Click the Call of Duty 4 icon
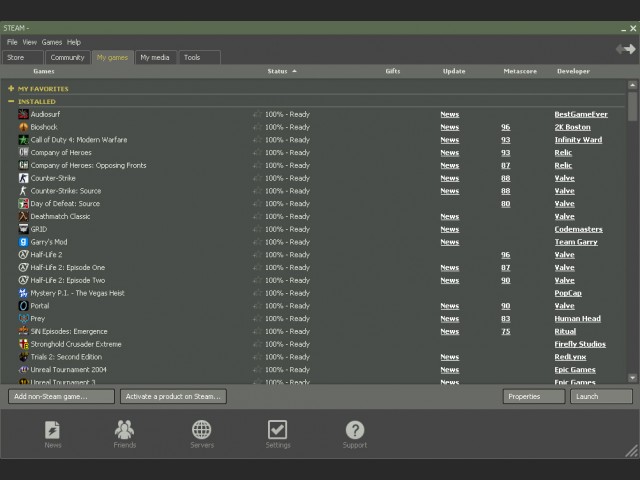This screenshot has height=480, width=640. 24,140
